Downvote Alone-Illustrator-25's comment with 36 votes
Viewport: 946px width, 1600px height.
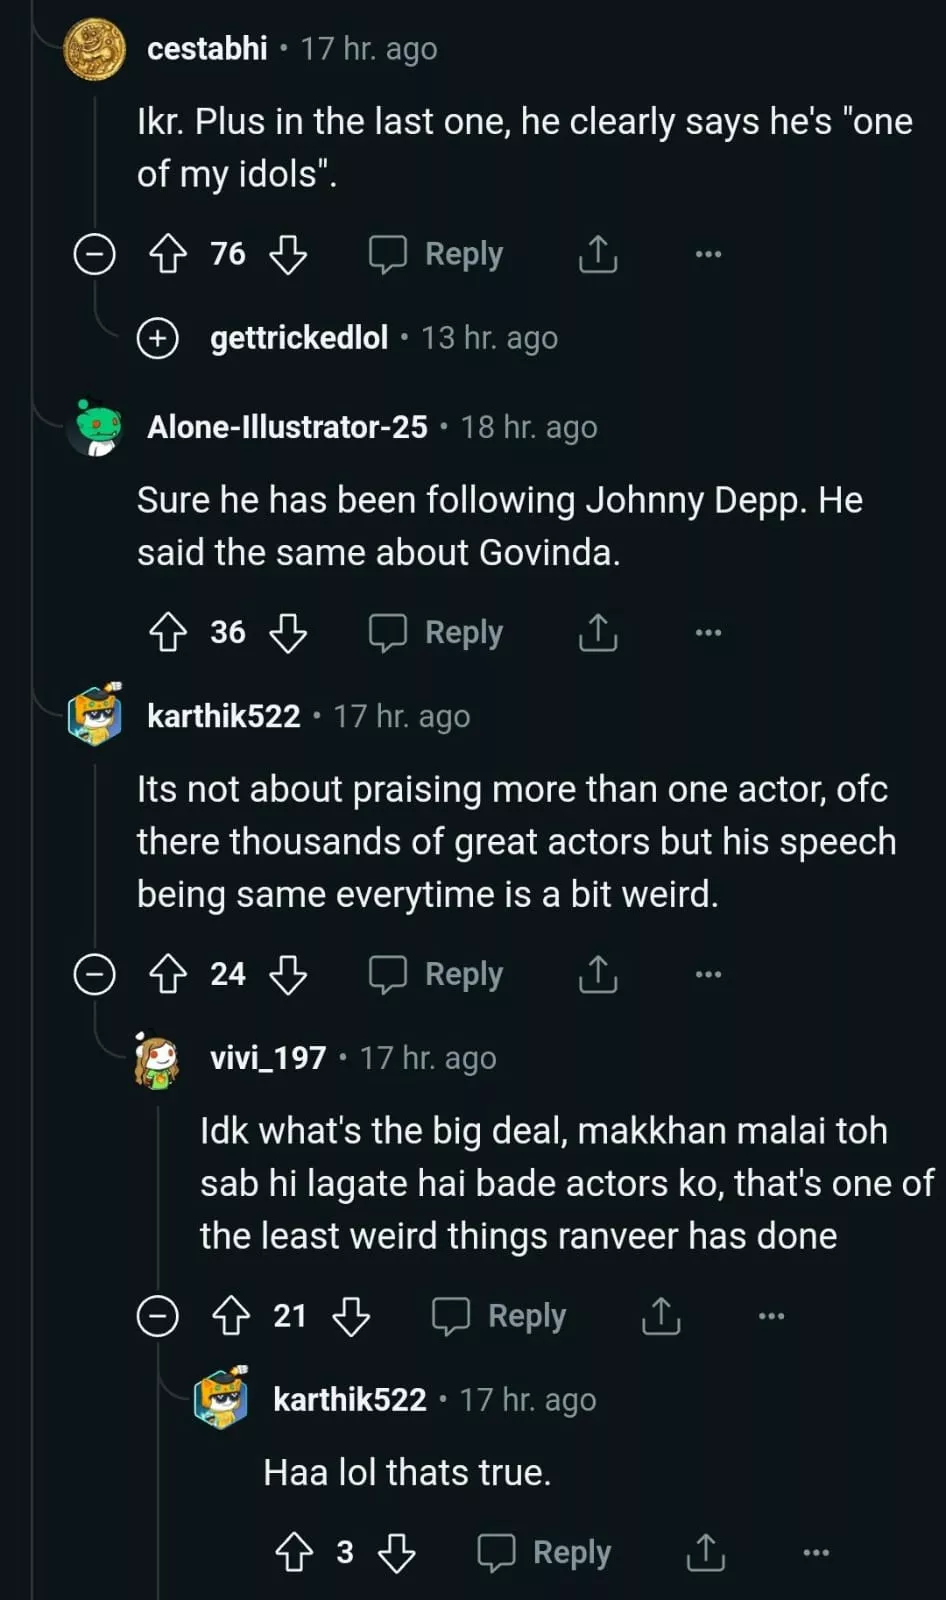pyautogui.click(x=288, y=632)
